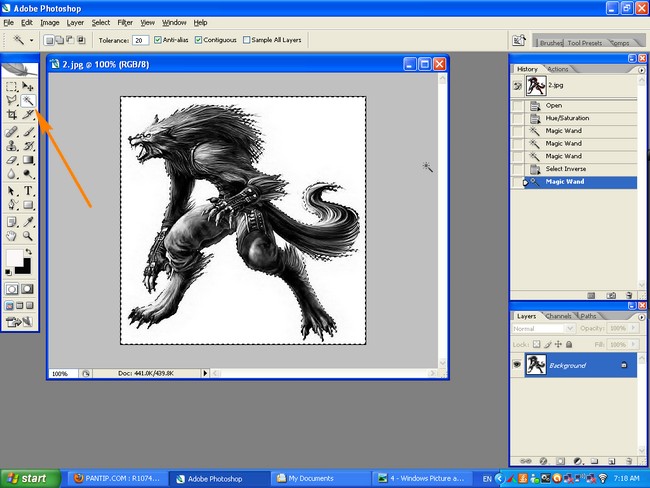Viewport: 650px width, 488px height.
Task: Select the Polygonal Lasso tool
Action: (11, 100)
